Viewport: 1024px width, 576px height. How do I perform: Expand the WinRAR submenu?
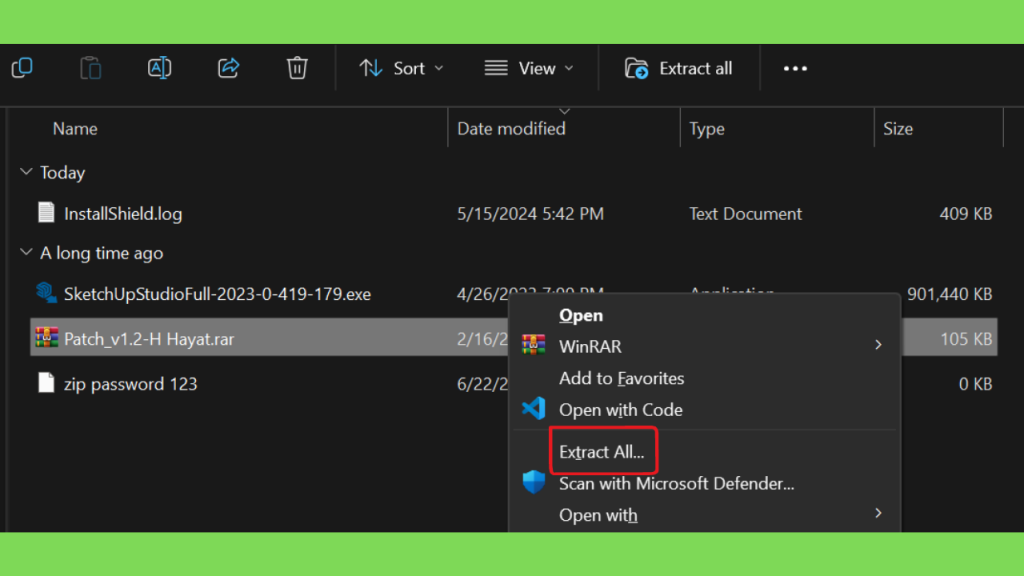point(878,346)
